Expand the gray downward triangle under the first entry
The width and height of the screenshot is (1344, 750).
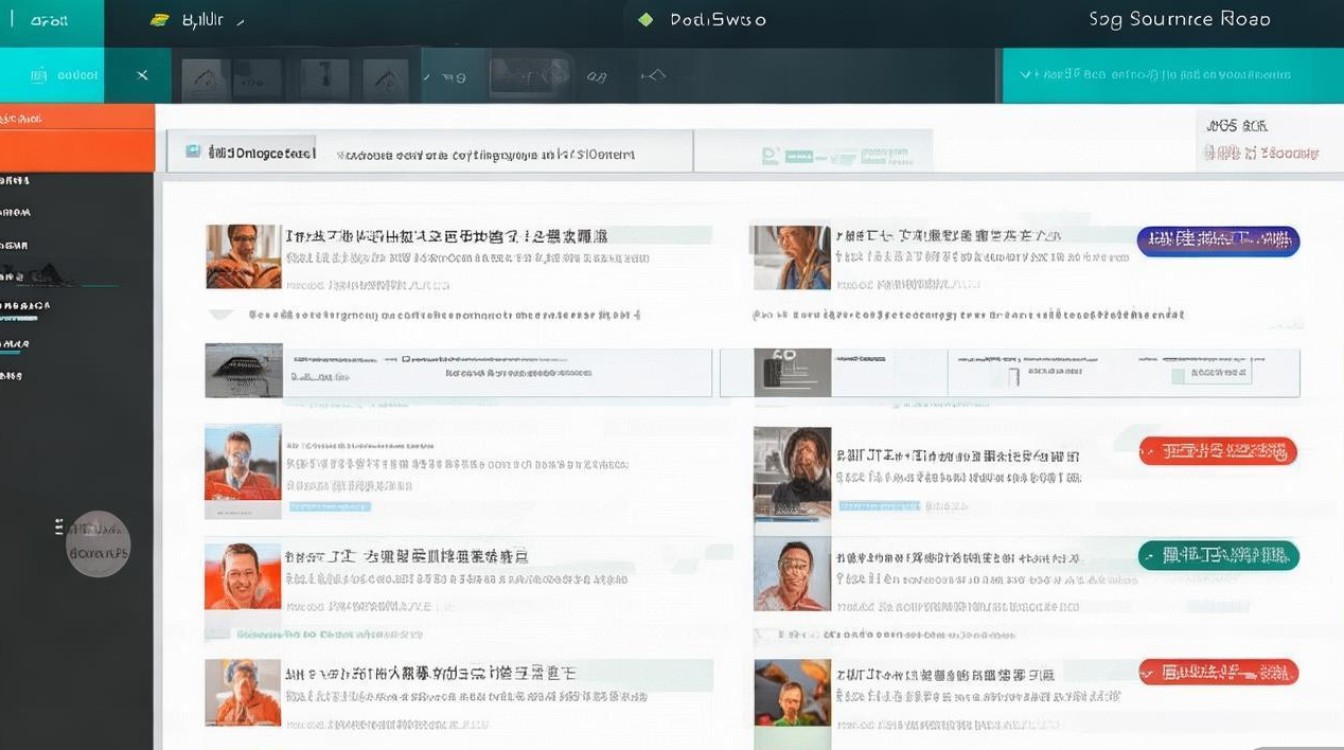pos(220,315)
